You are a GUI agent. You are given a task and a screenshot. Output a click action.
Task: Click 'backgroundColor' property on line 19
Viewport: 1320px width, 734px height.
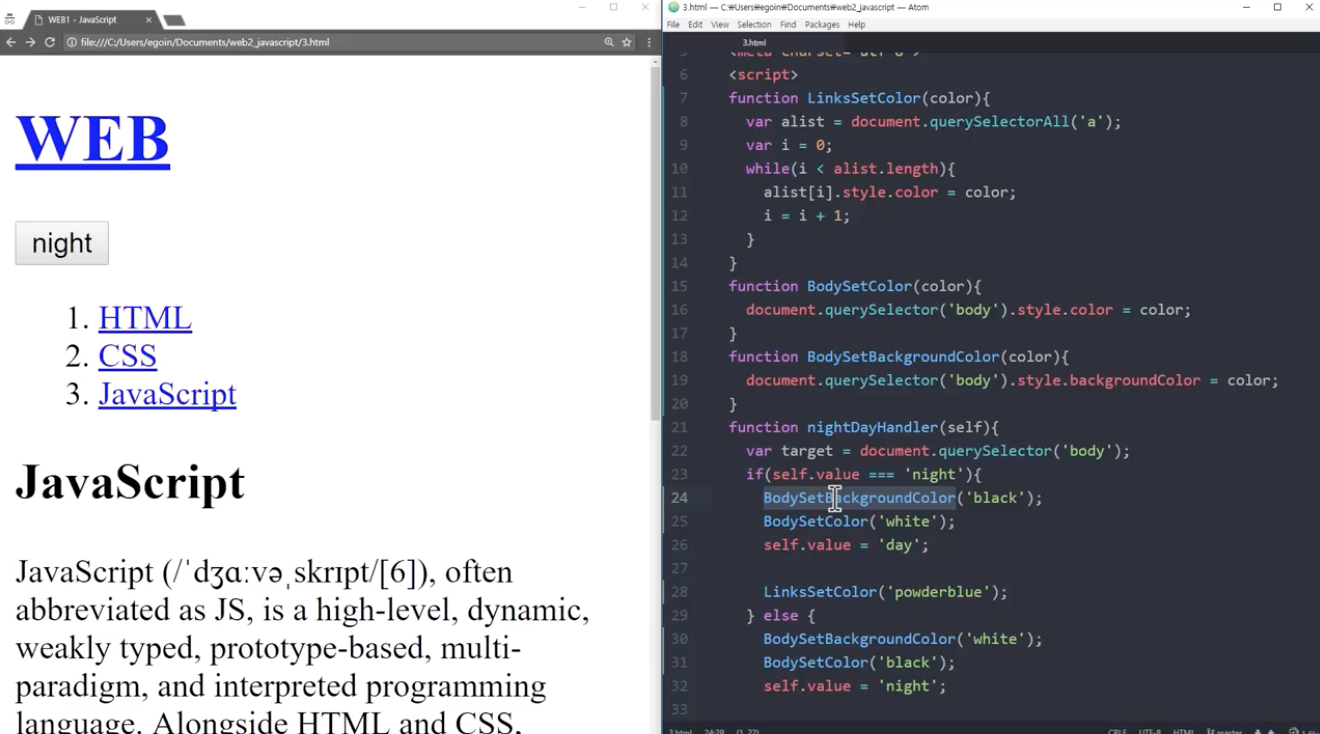(1135, 381)
